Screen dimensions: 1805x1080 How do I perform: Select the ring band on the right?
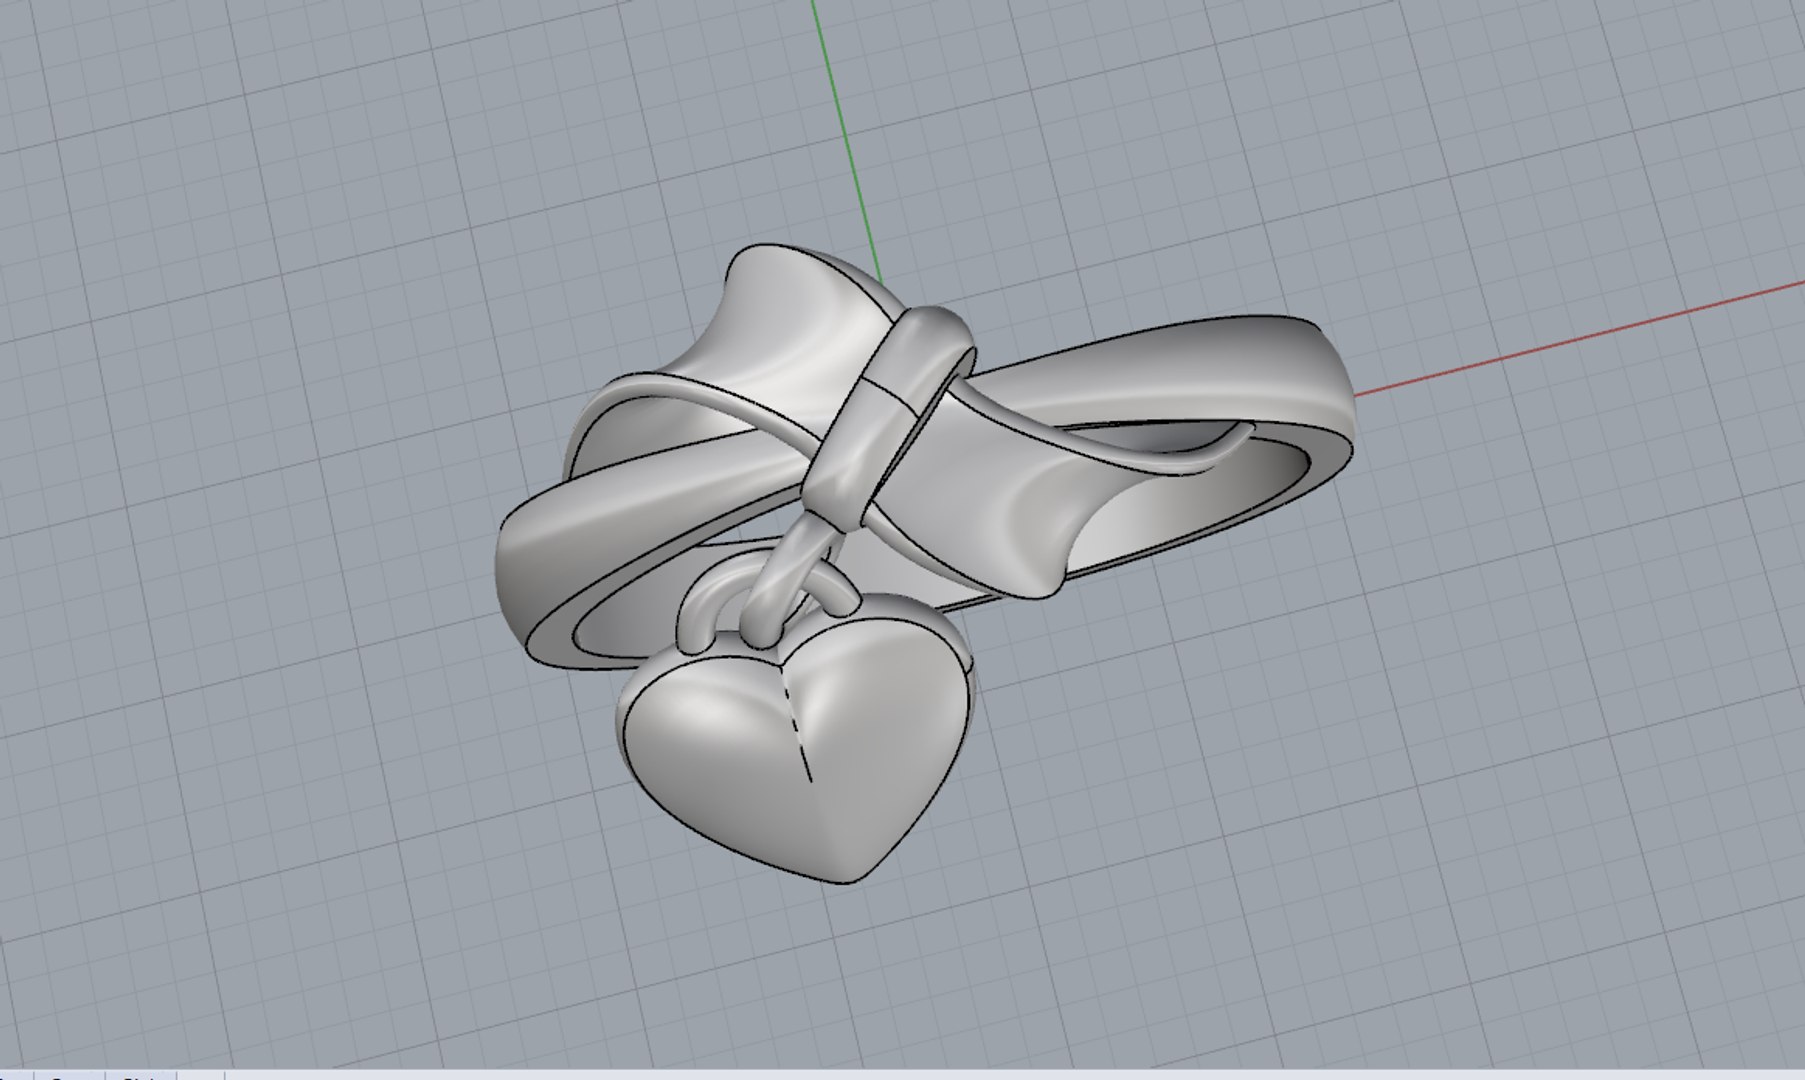pos(1180,375)
